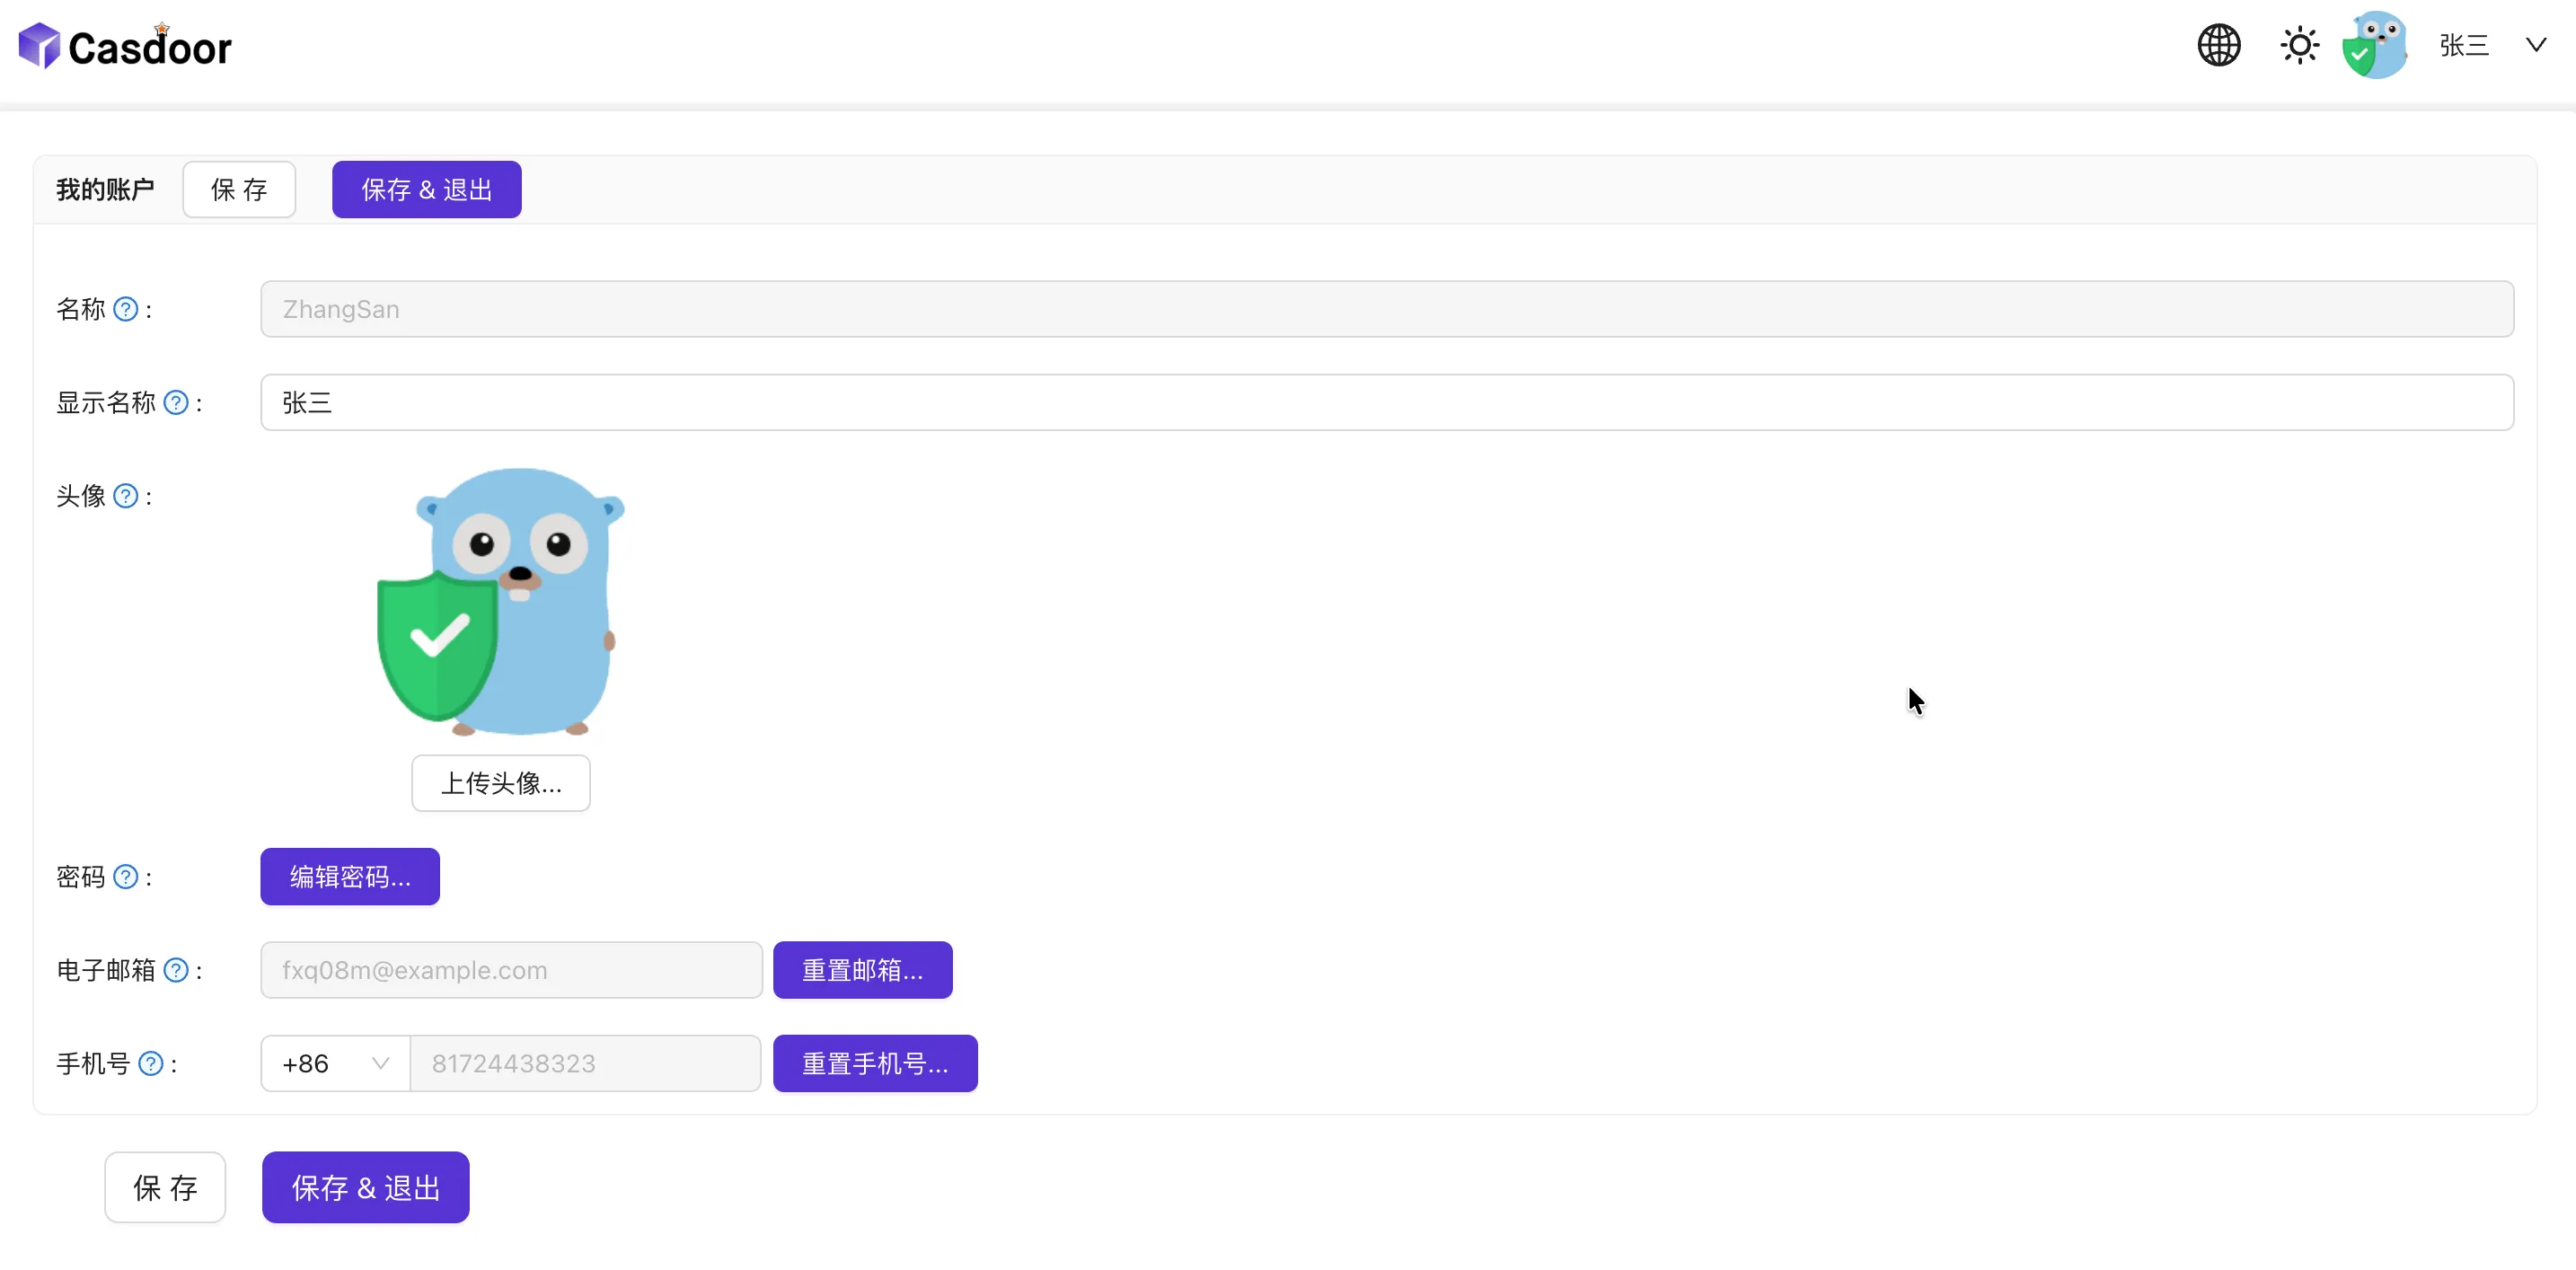2576x1270 pixels.
Task: Click the 重置手机号 button
Action: point(875,1064)
